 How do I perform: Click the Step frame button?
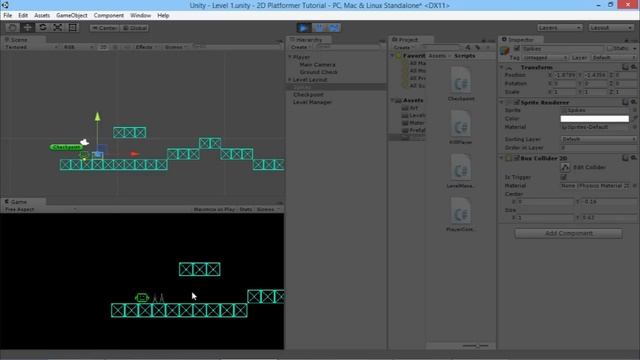334,28
